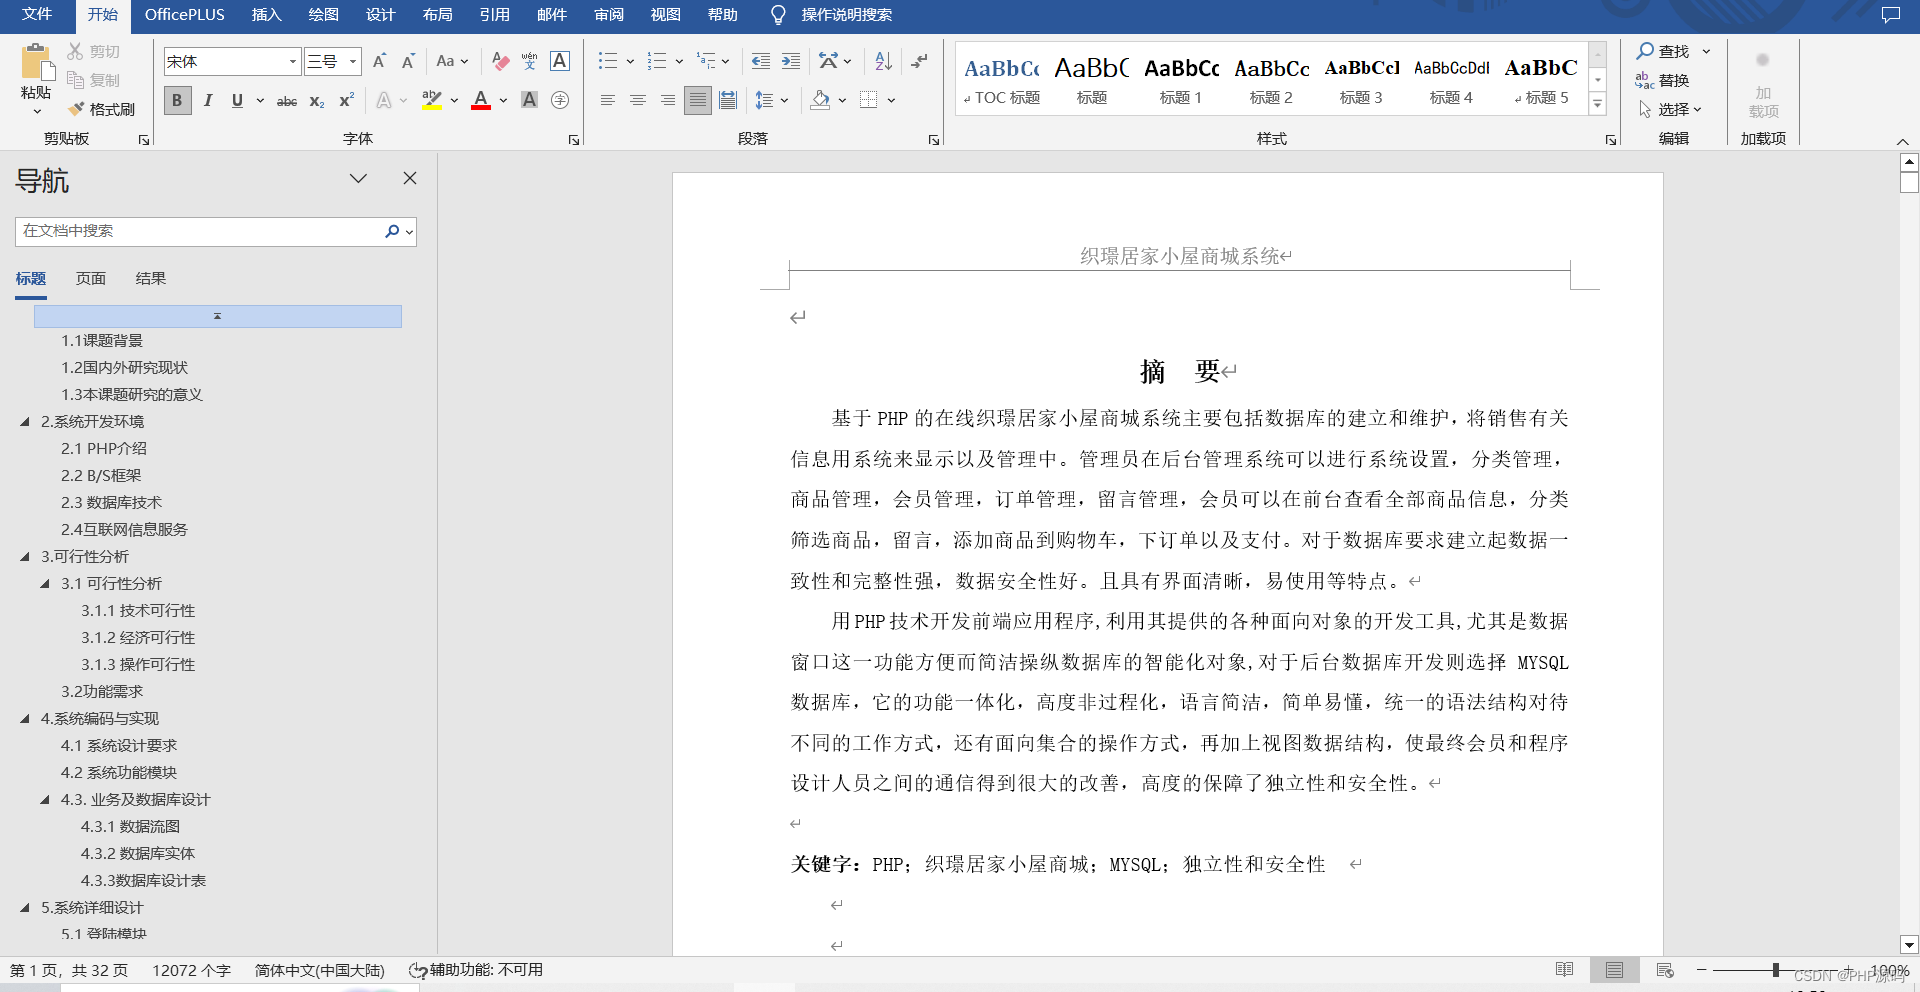1920x992 pixels.
Task: Toggle underline formatting
Action: (237, 100)
